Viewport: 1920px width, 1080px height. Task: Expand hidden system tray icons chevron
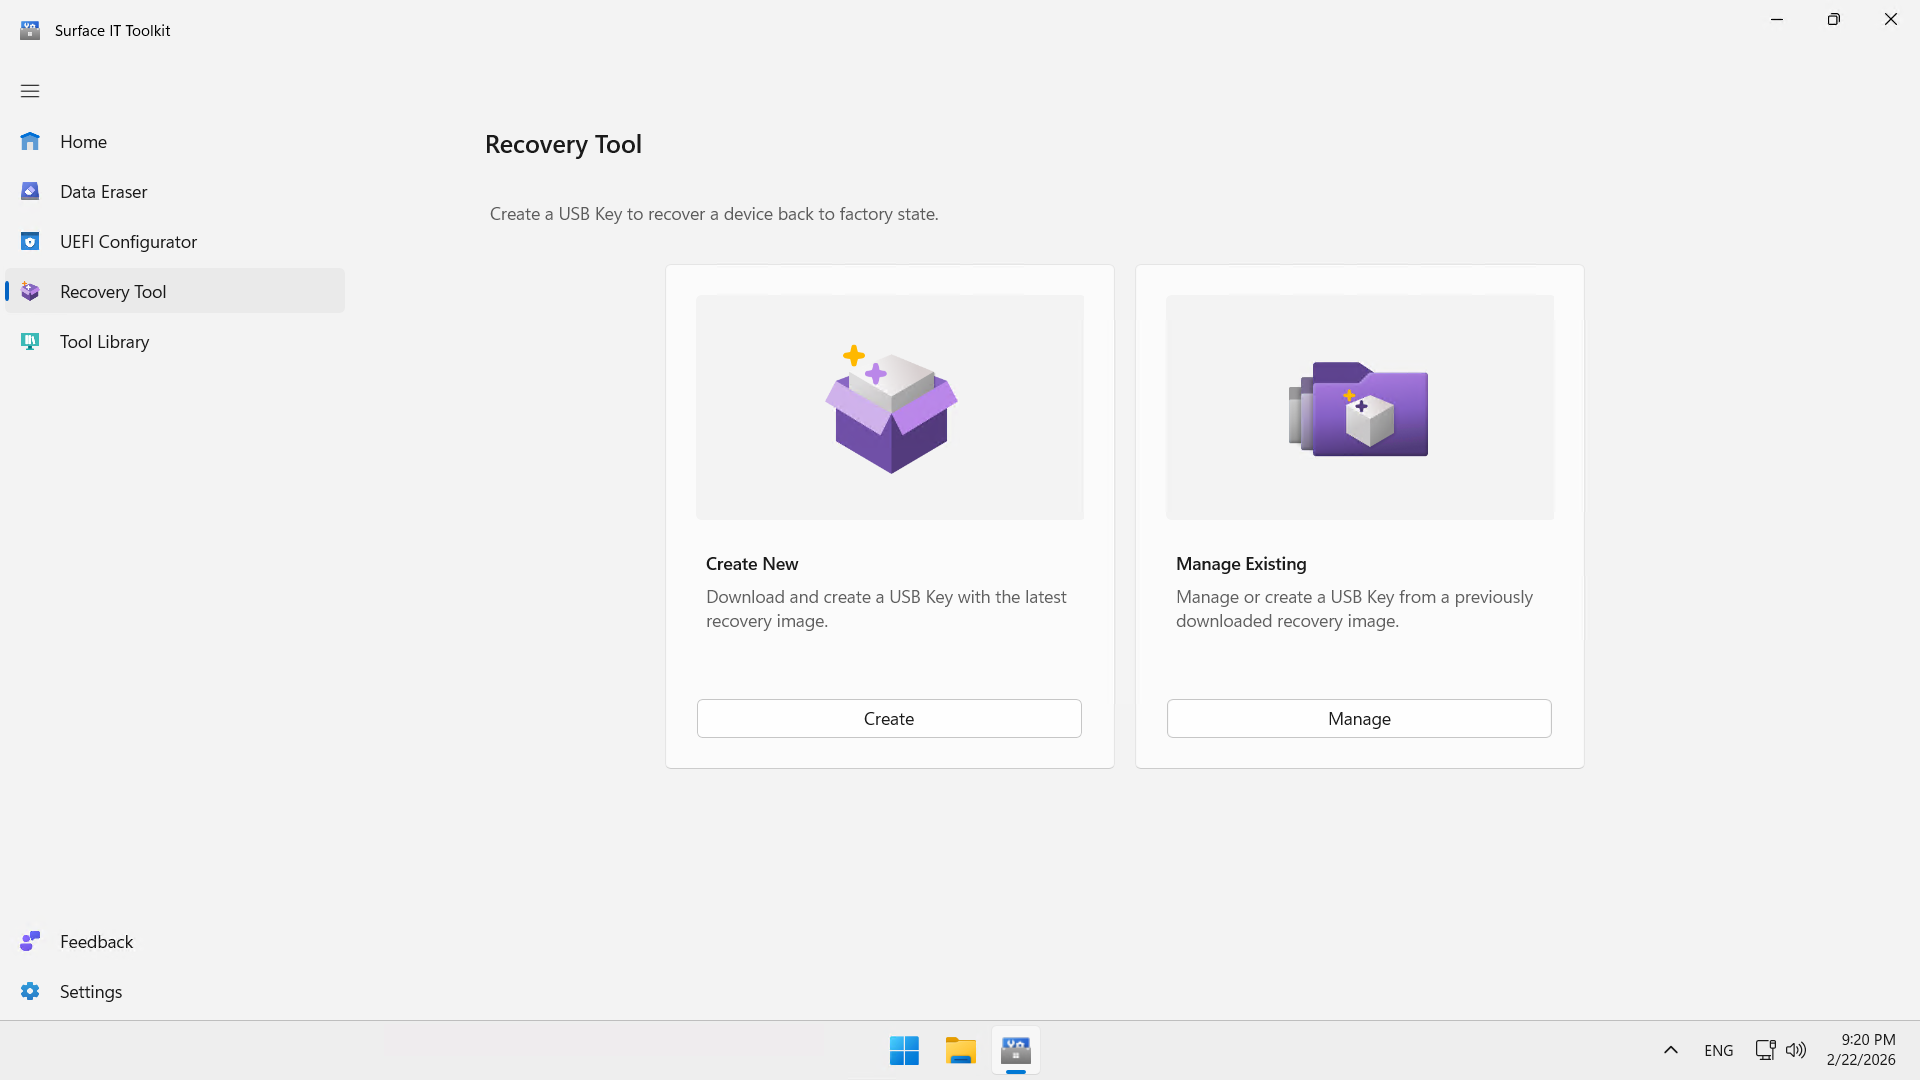click(x=1670, y=1050)
